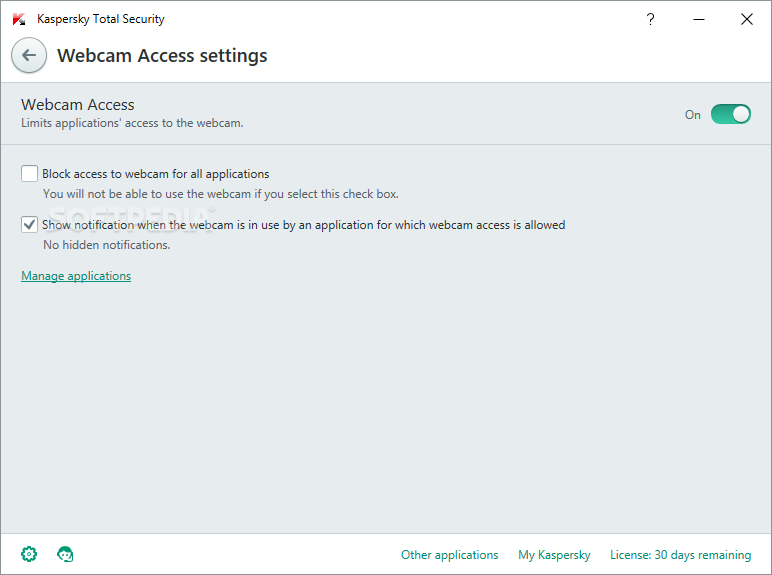Open Kaspersky settings gear icon

[x=29, y=554]
